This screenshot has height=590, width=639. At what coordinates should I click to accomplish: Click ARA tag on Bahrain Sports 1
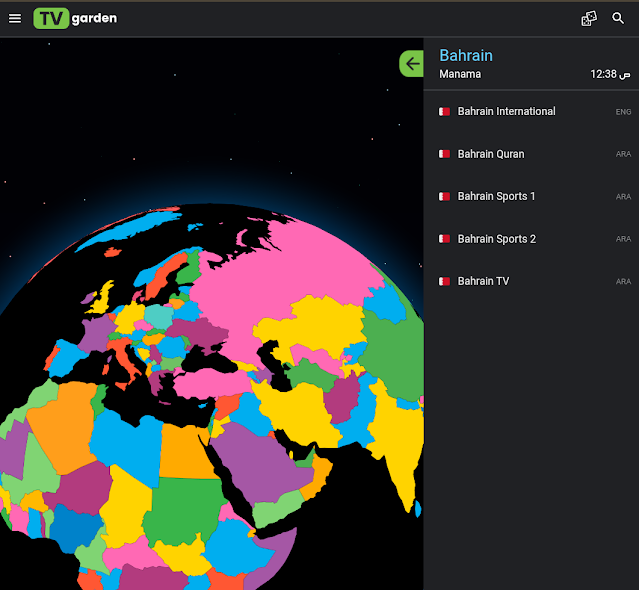point(623,197)
